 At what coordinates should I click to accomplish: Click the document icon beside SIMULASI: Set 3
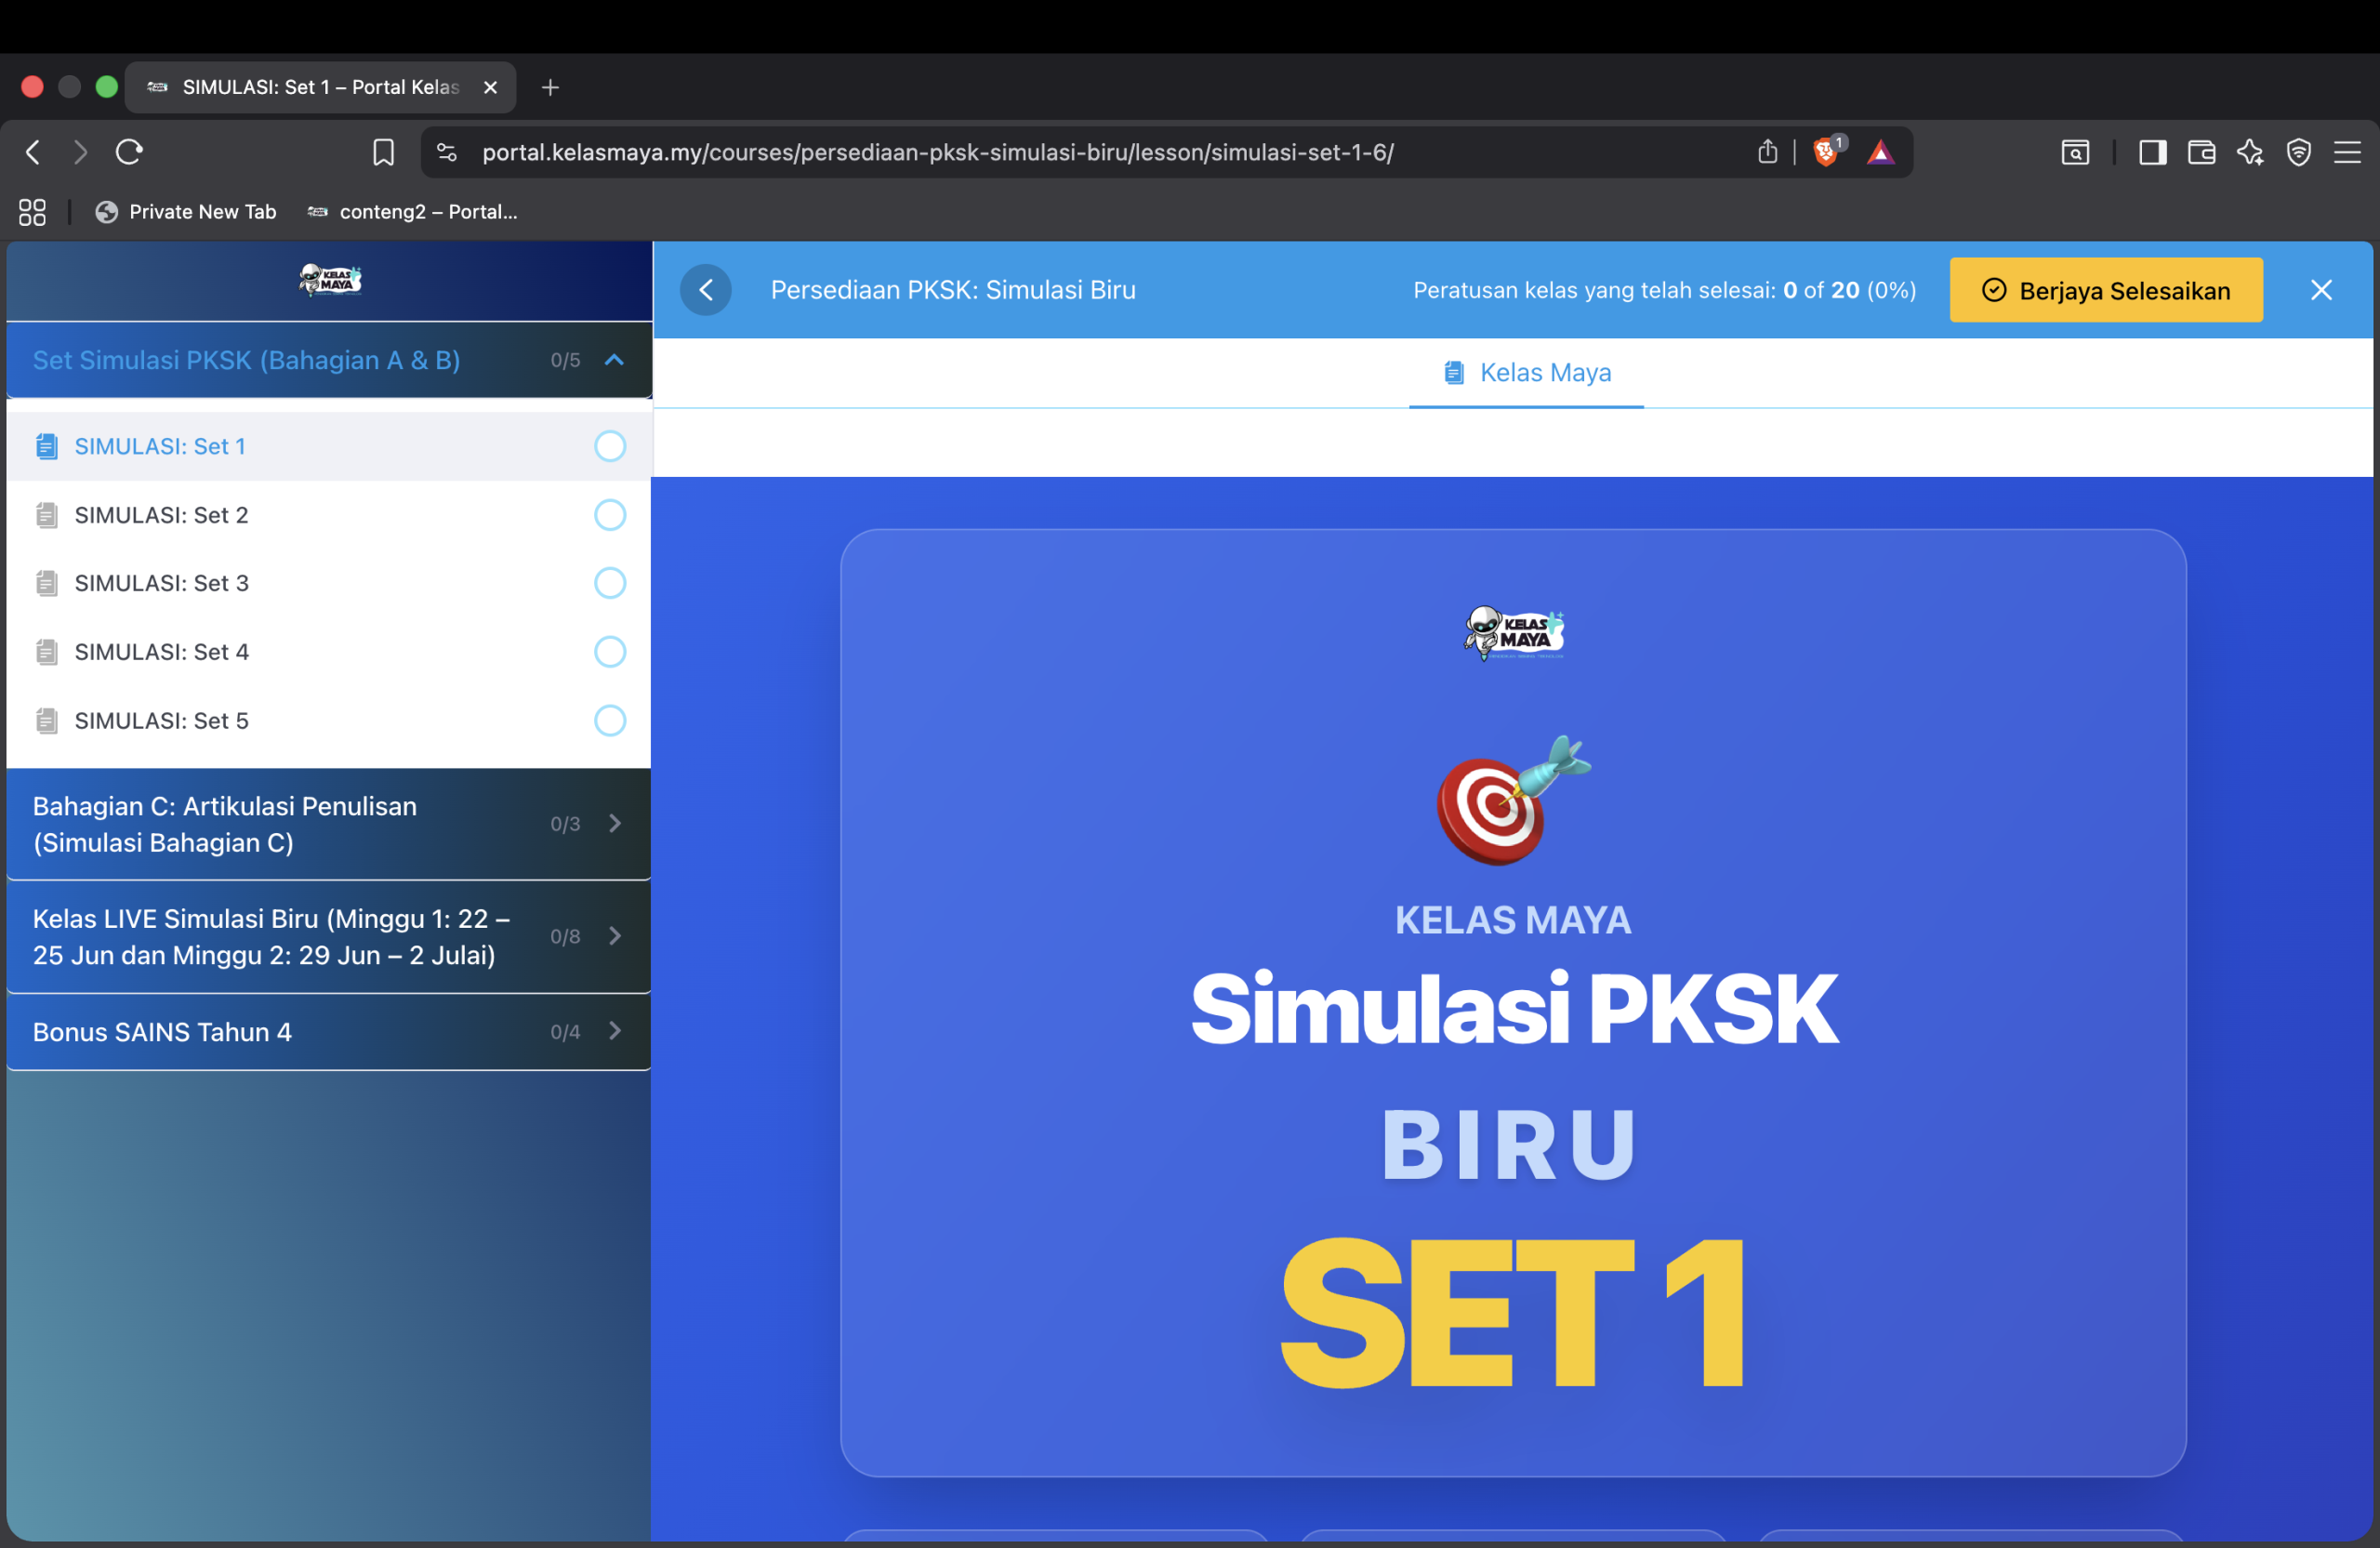click(x=46, y=583)
